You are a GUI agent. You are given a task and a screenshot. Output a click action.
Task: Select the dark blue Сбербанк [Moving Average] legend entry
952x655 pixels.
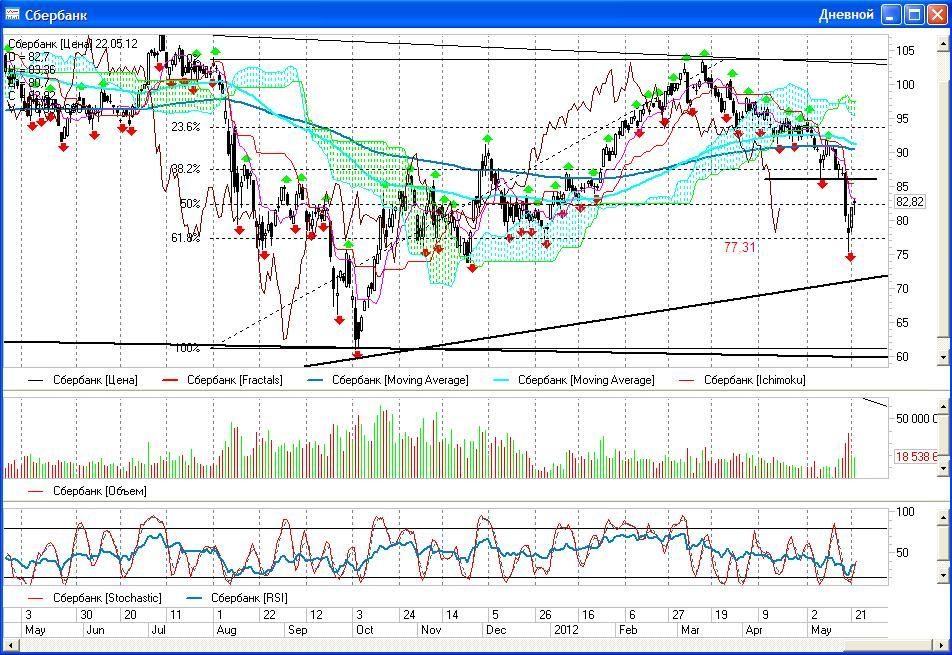(389, 380)
